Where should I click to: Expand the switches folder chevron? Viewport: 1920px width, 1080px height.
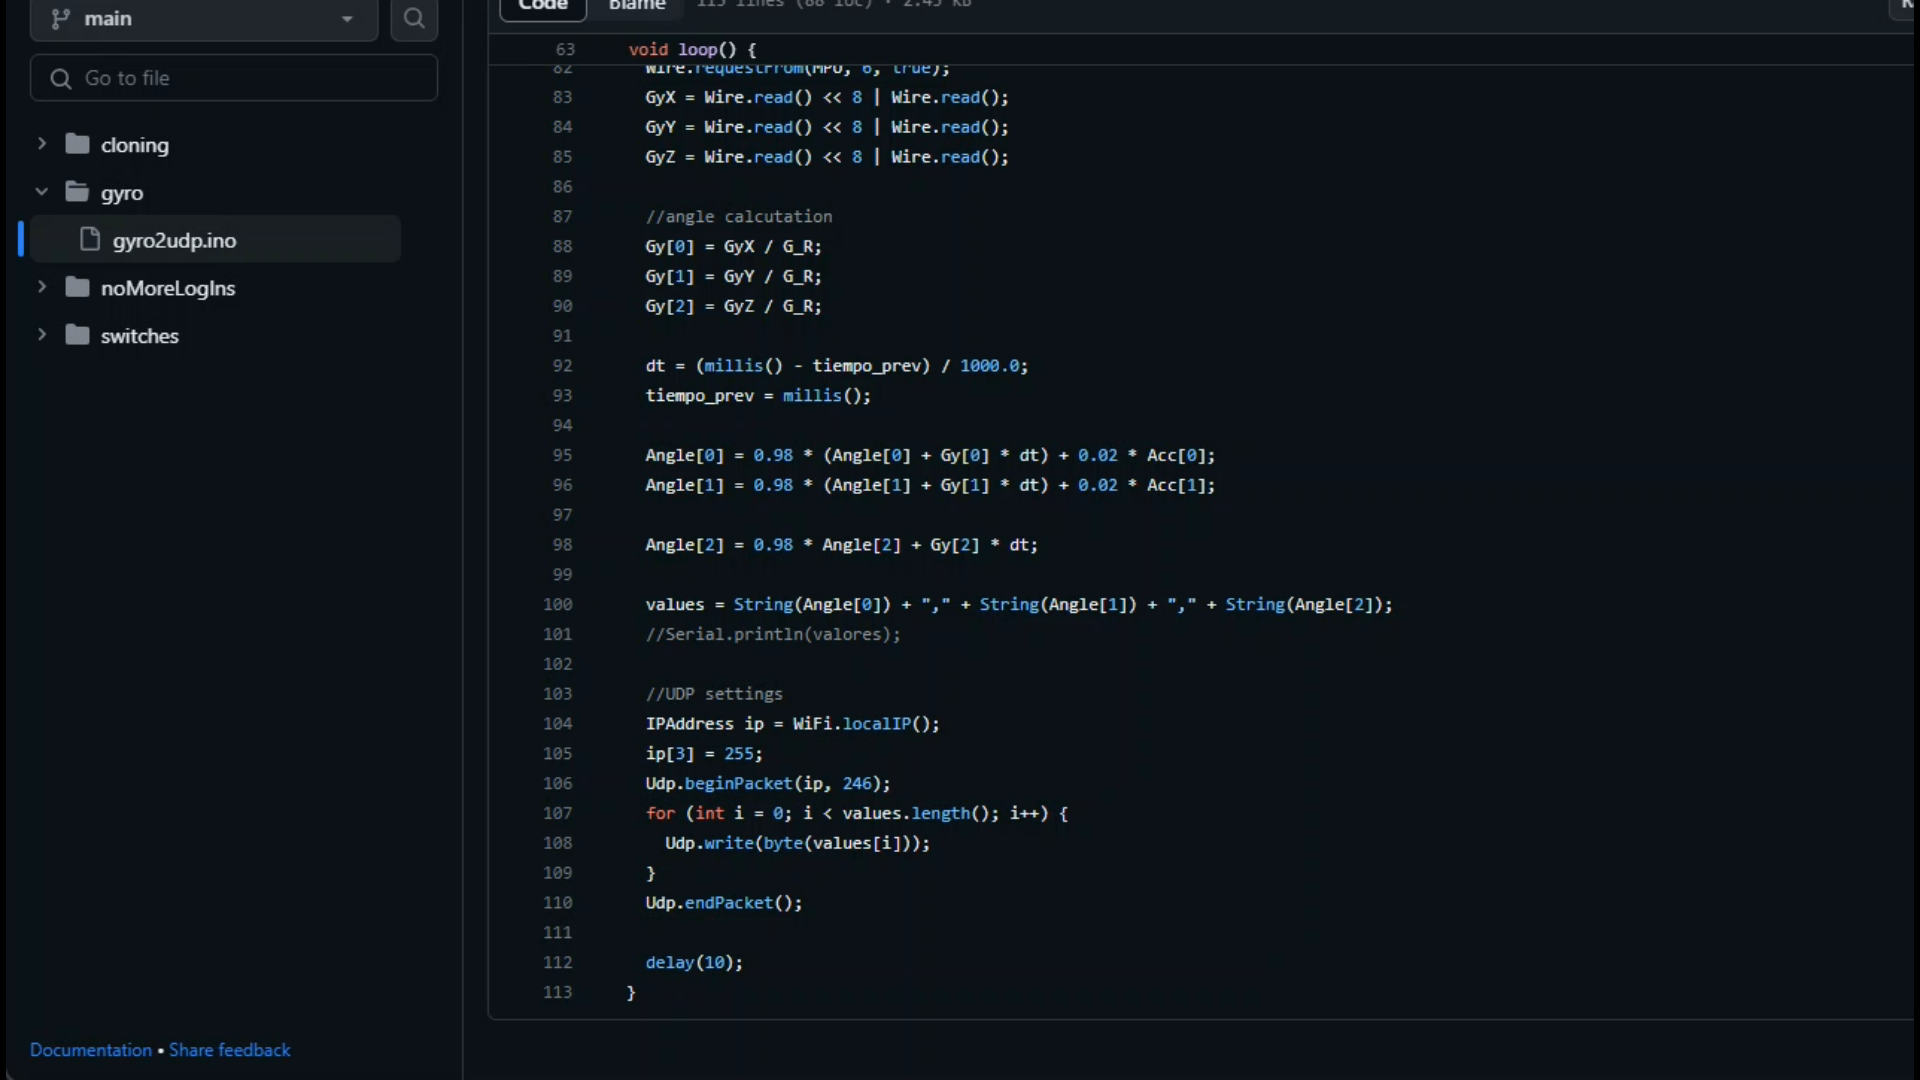42,335
